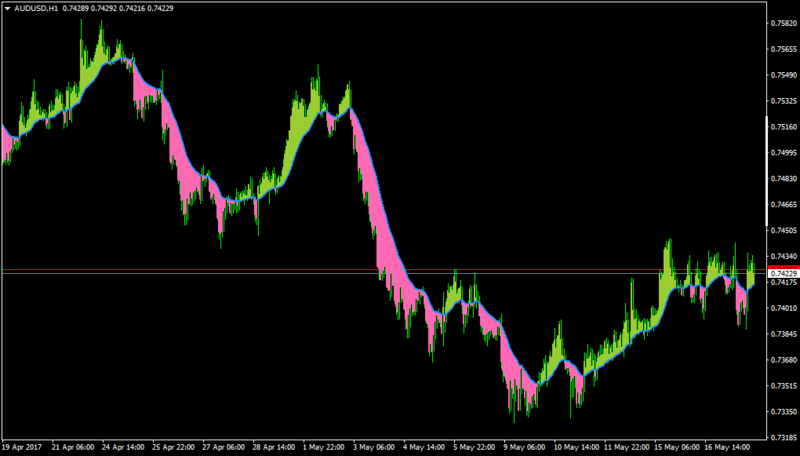Select the 0.75325 price scale label
The height and width of the screenshot is (456, 800).
[784, 101]
